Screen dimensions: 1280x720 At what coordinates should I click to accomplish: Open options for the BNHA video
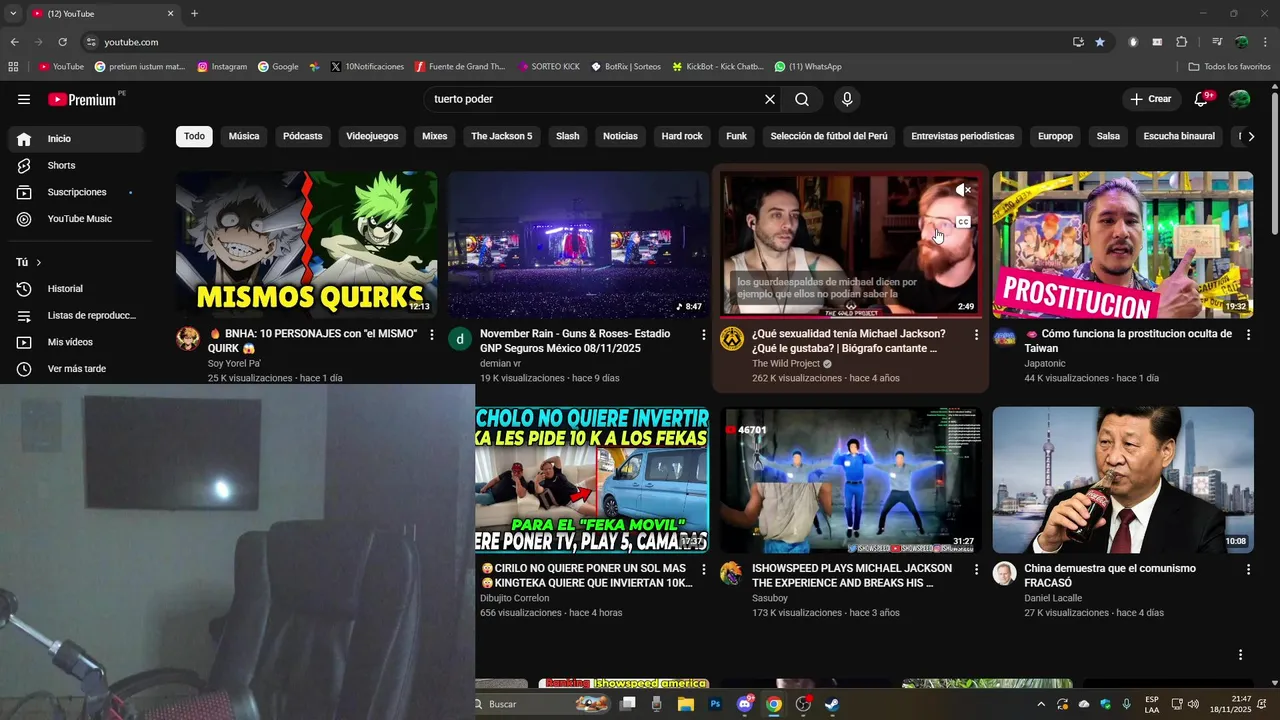pyautogui.click(x=432, y=335)
